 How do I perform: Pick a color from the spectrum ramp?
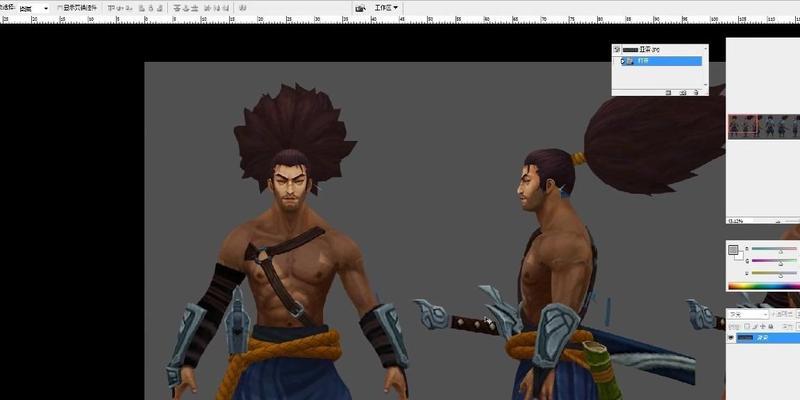click(764, 286)
